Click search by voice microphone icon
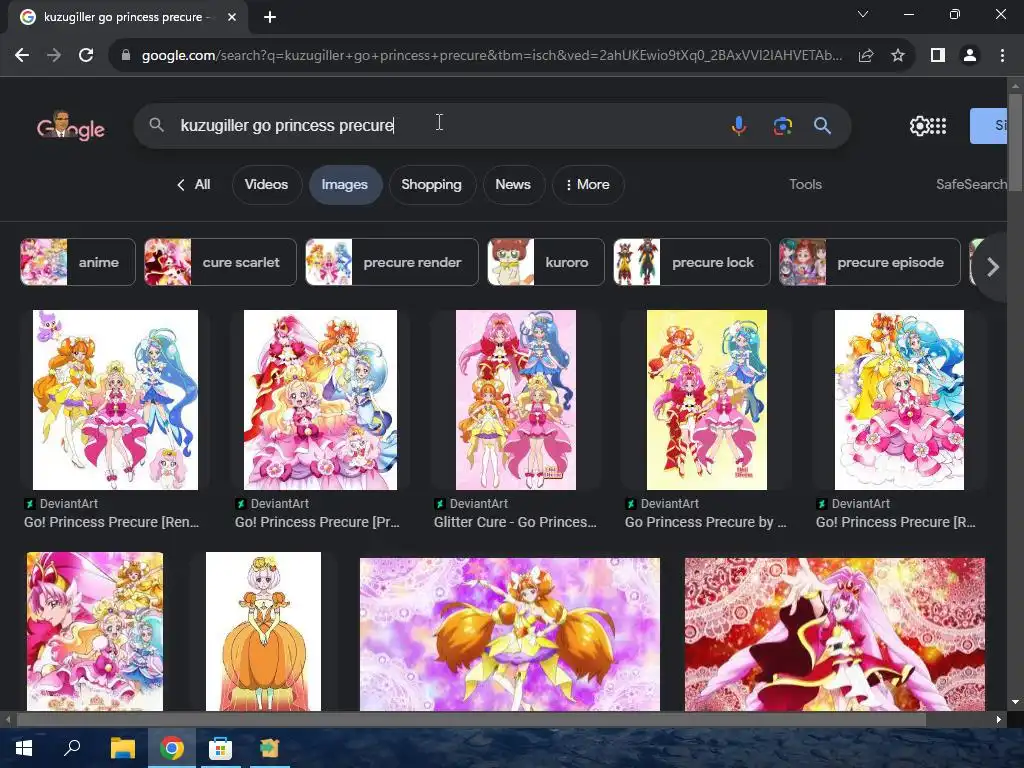The width and height of the screenshot is (1024, 768). [739, 125]
